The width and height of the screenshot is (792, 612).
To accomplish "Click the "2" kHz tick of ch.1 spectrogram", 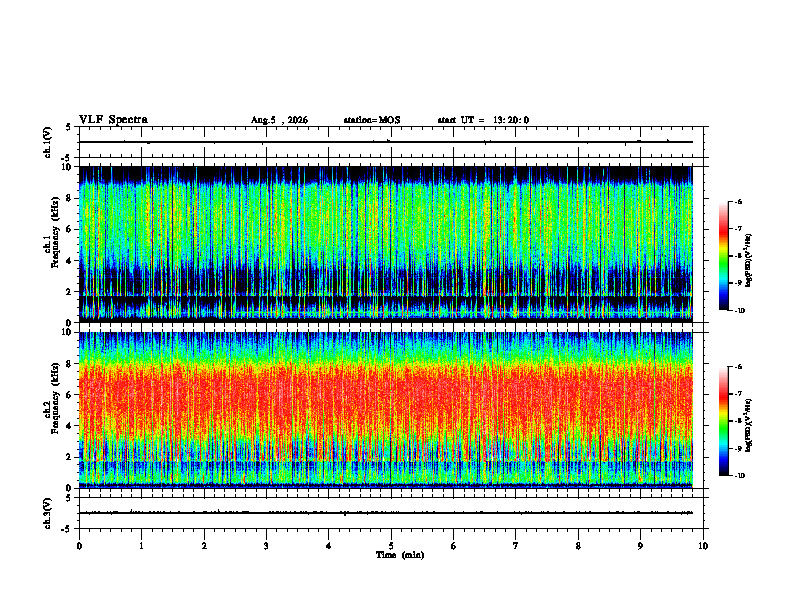I will point(70,291).
